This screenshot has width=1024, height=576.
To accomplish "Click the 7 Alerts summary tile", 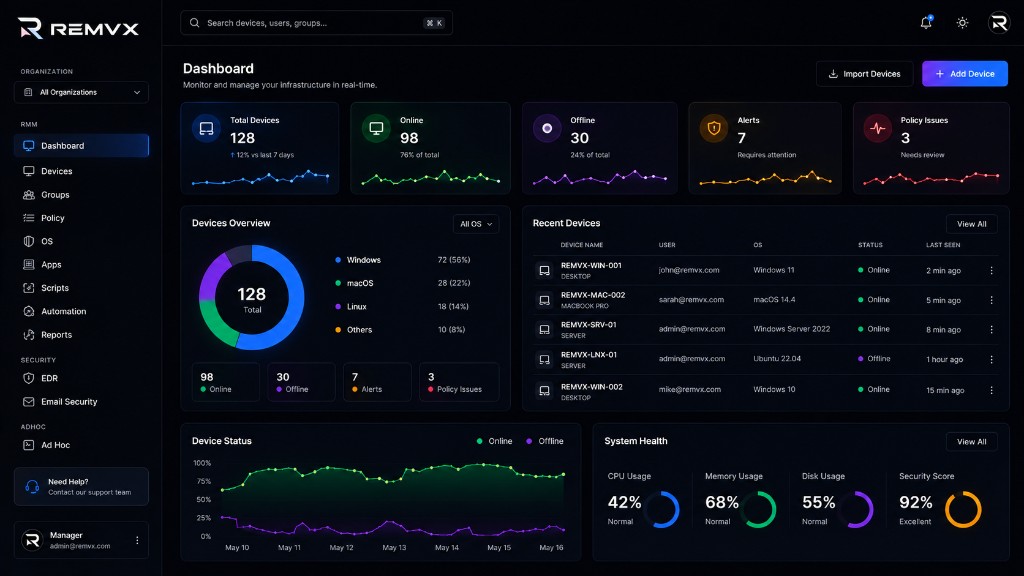I will click(x=377, y=382).
